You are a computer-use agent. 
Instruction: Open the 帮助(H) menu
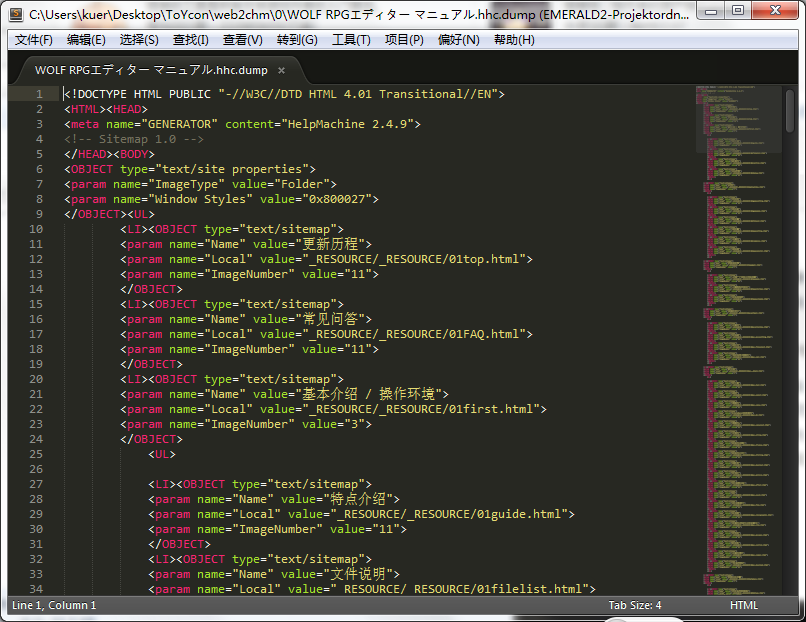pos(514,40)
